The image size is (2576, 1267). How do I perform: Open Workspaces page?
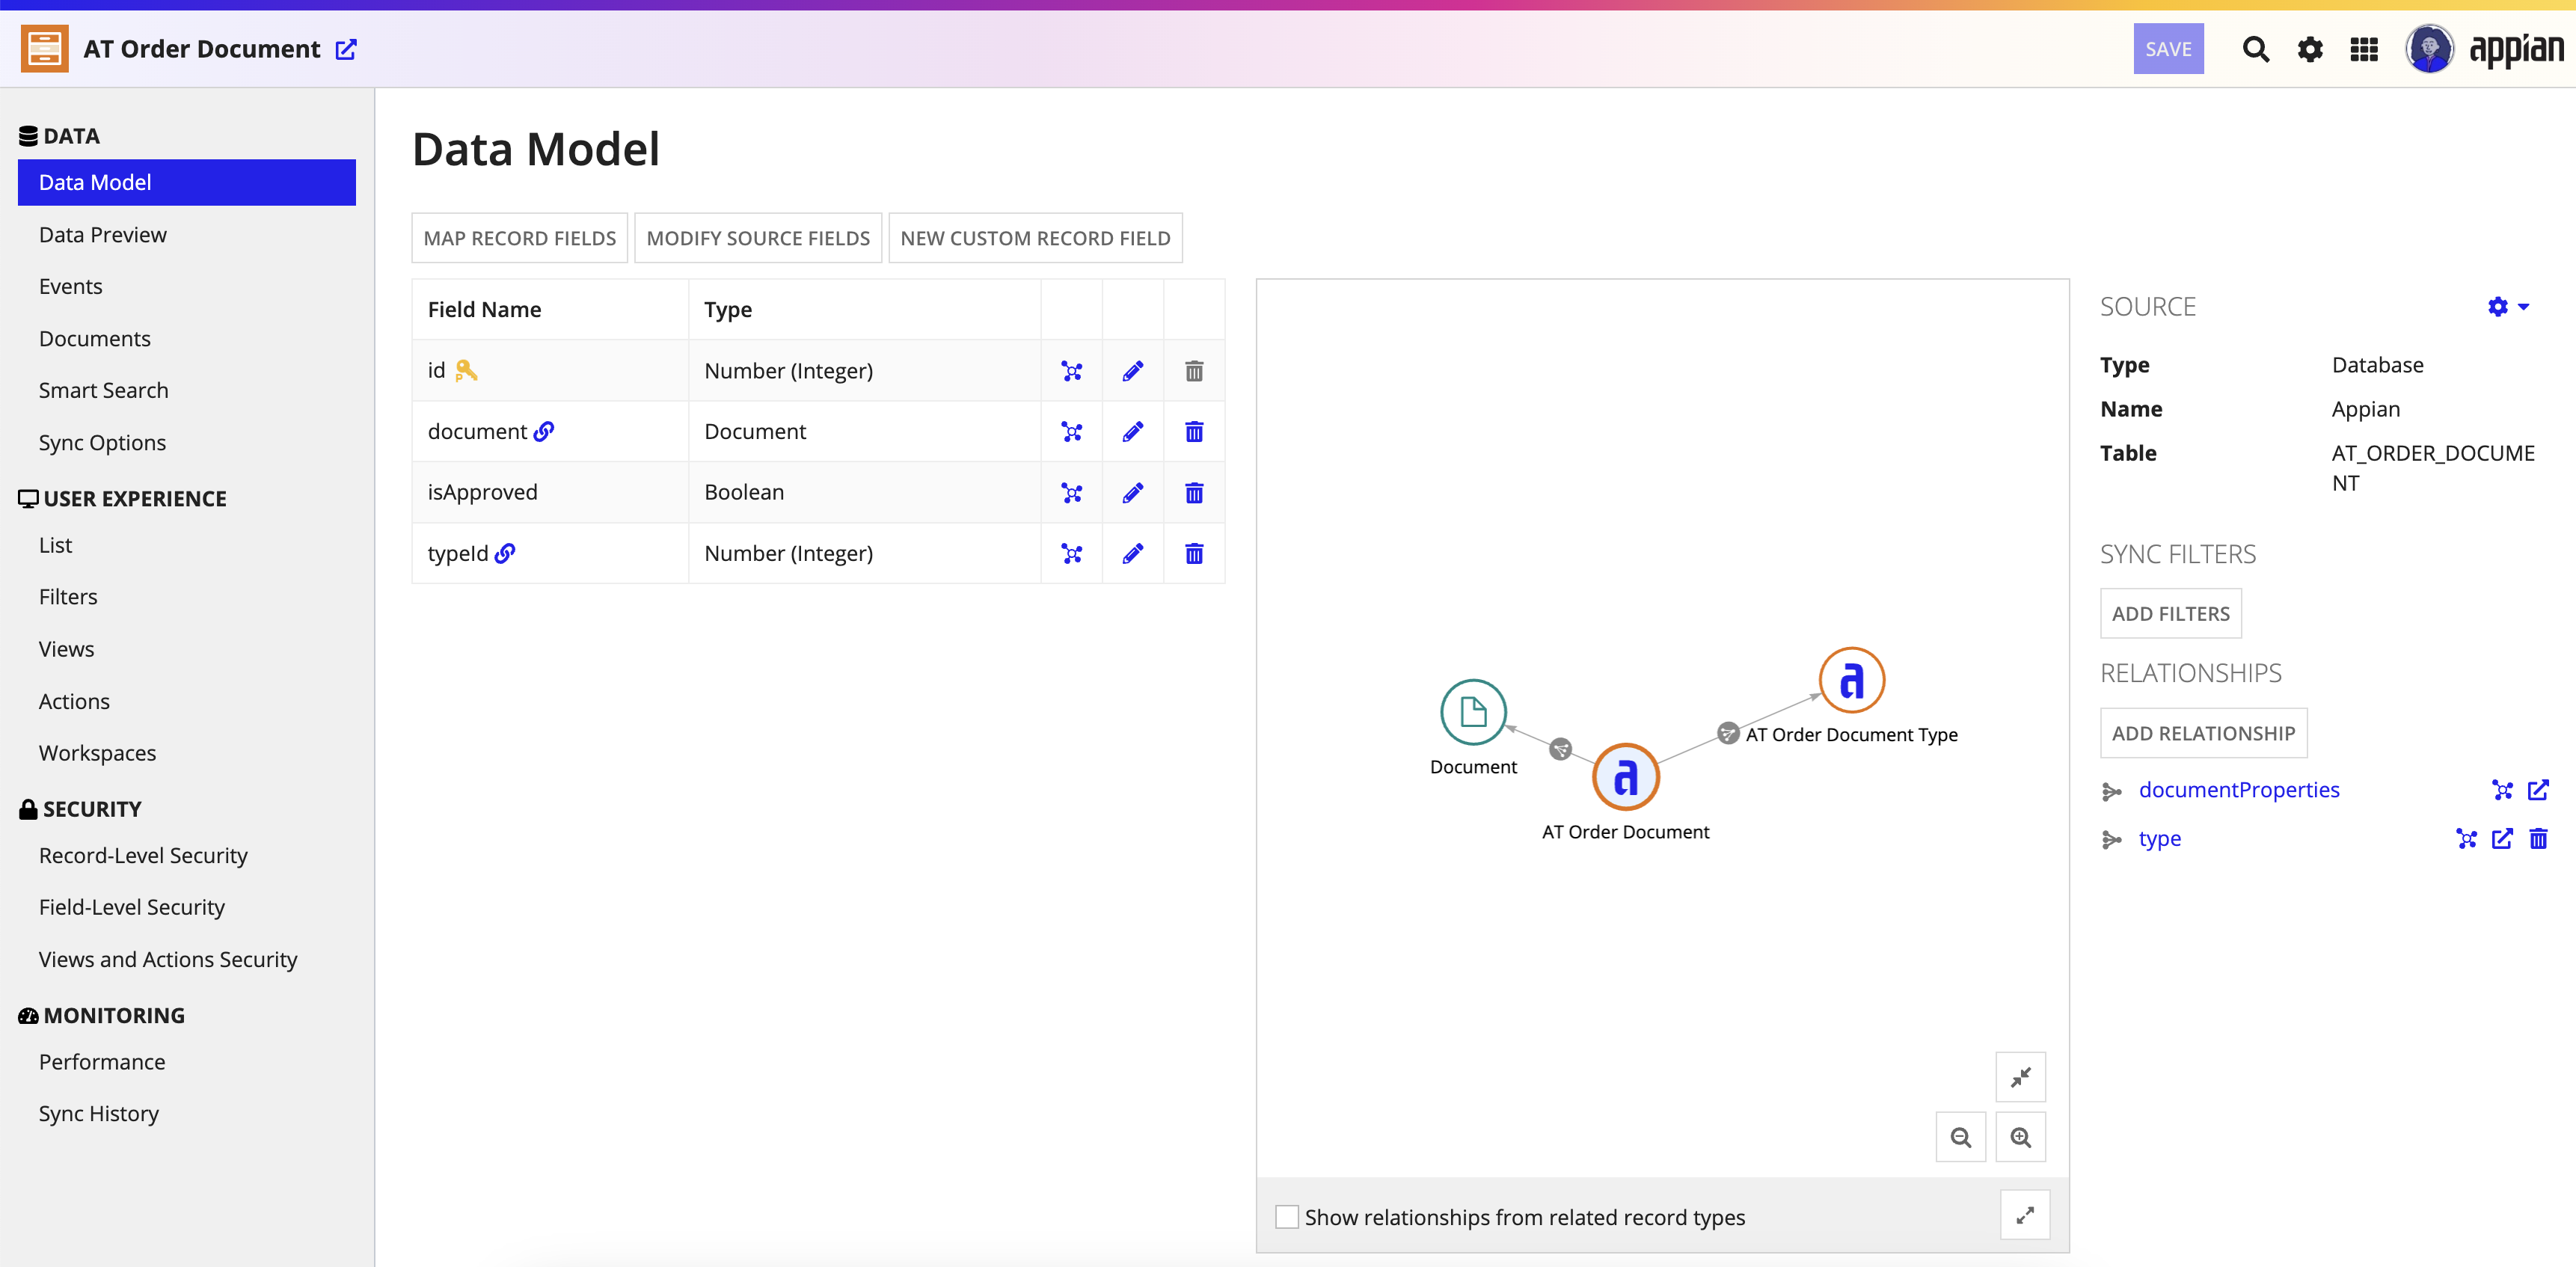click(97, 753)
